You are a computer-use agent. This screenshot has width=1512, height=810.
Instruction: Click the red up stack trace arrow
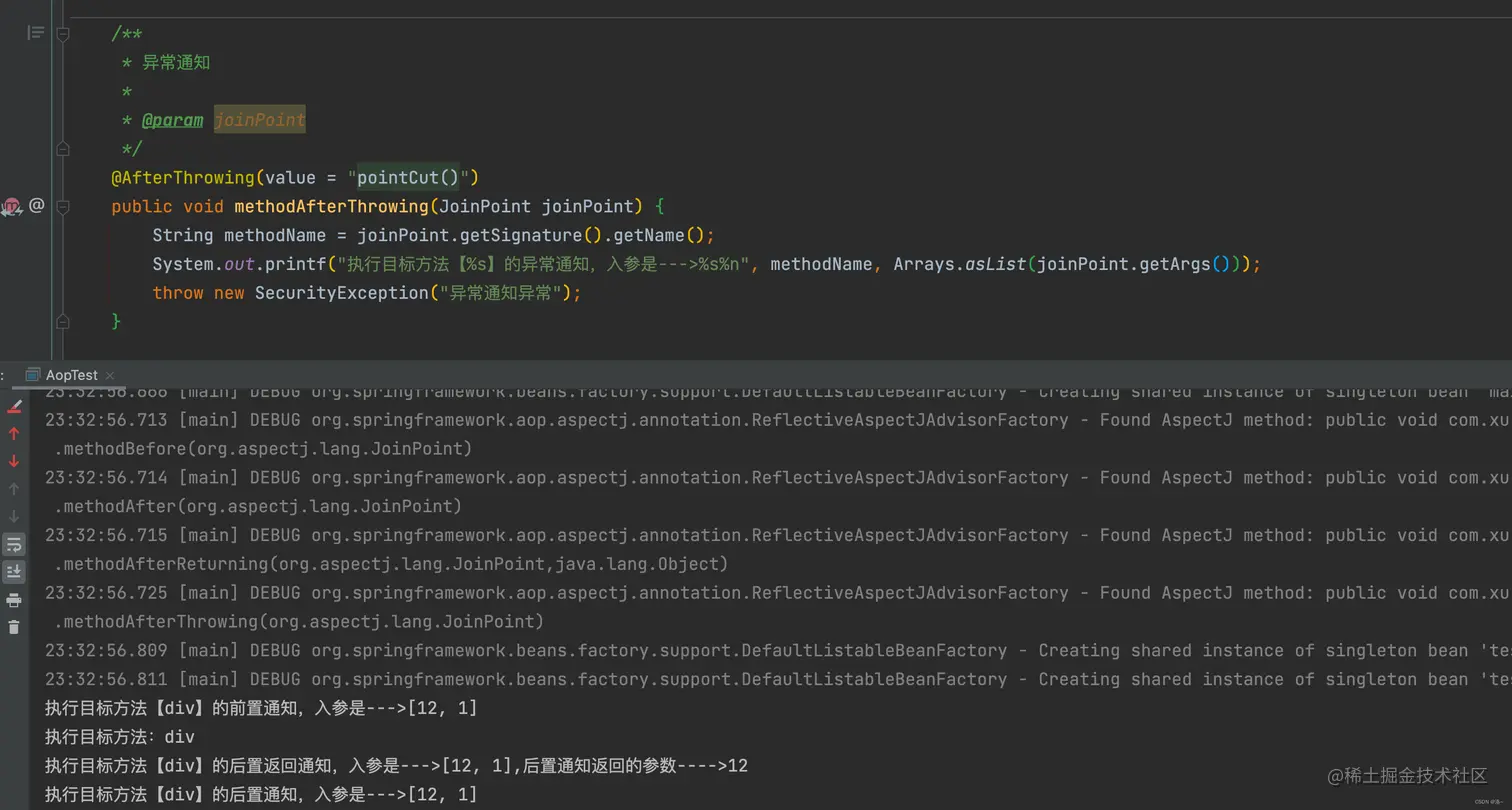click(14, 433)
